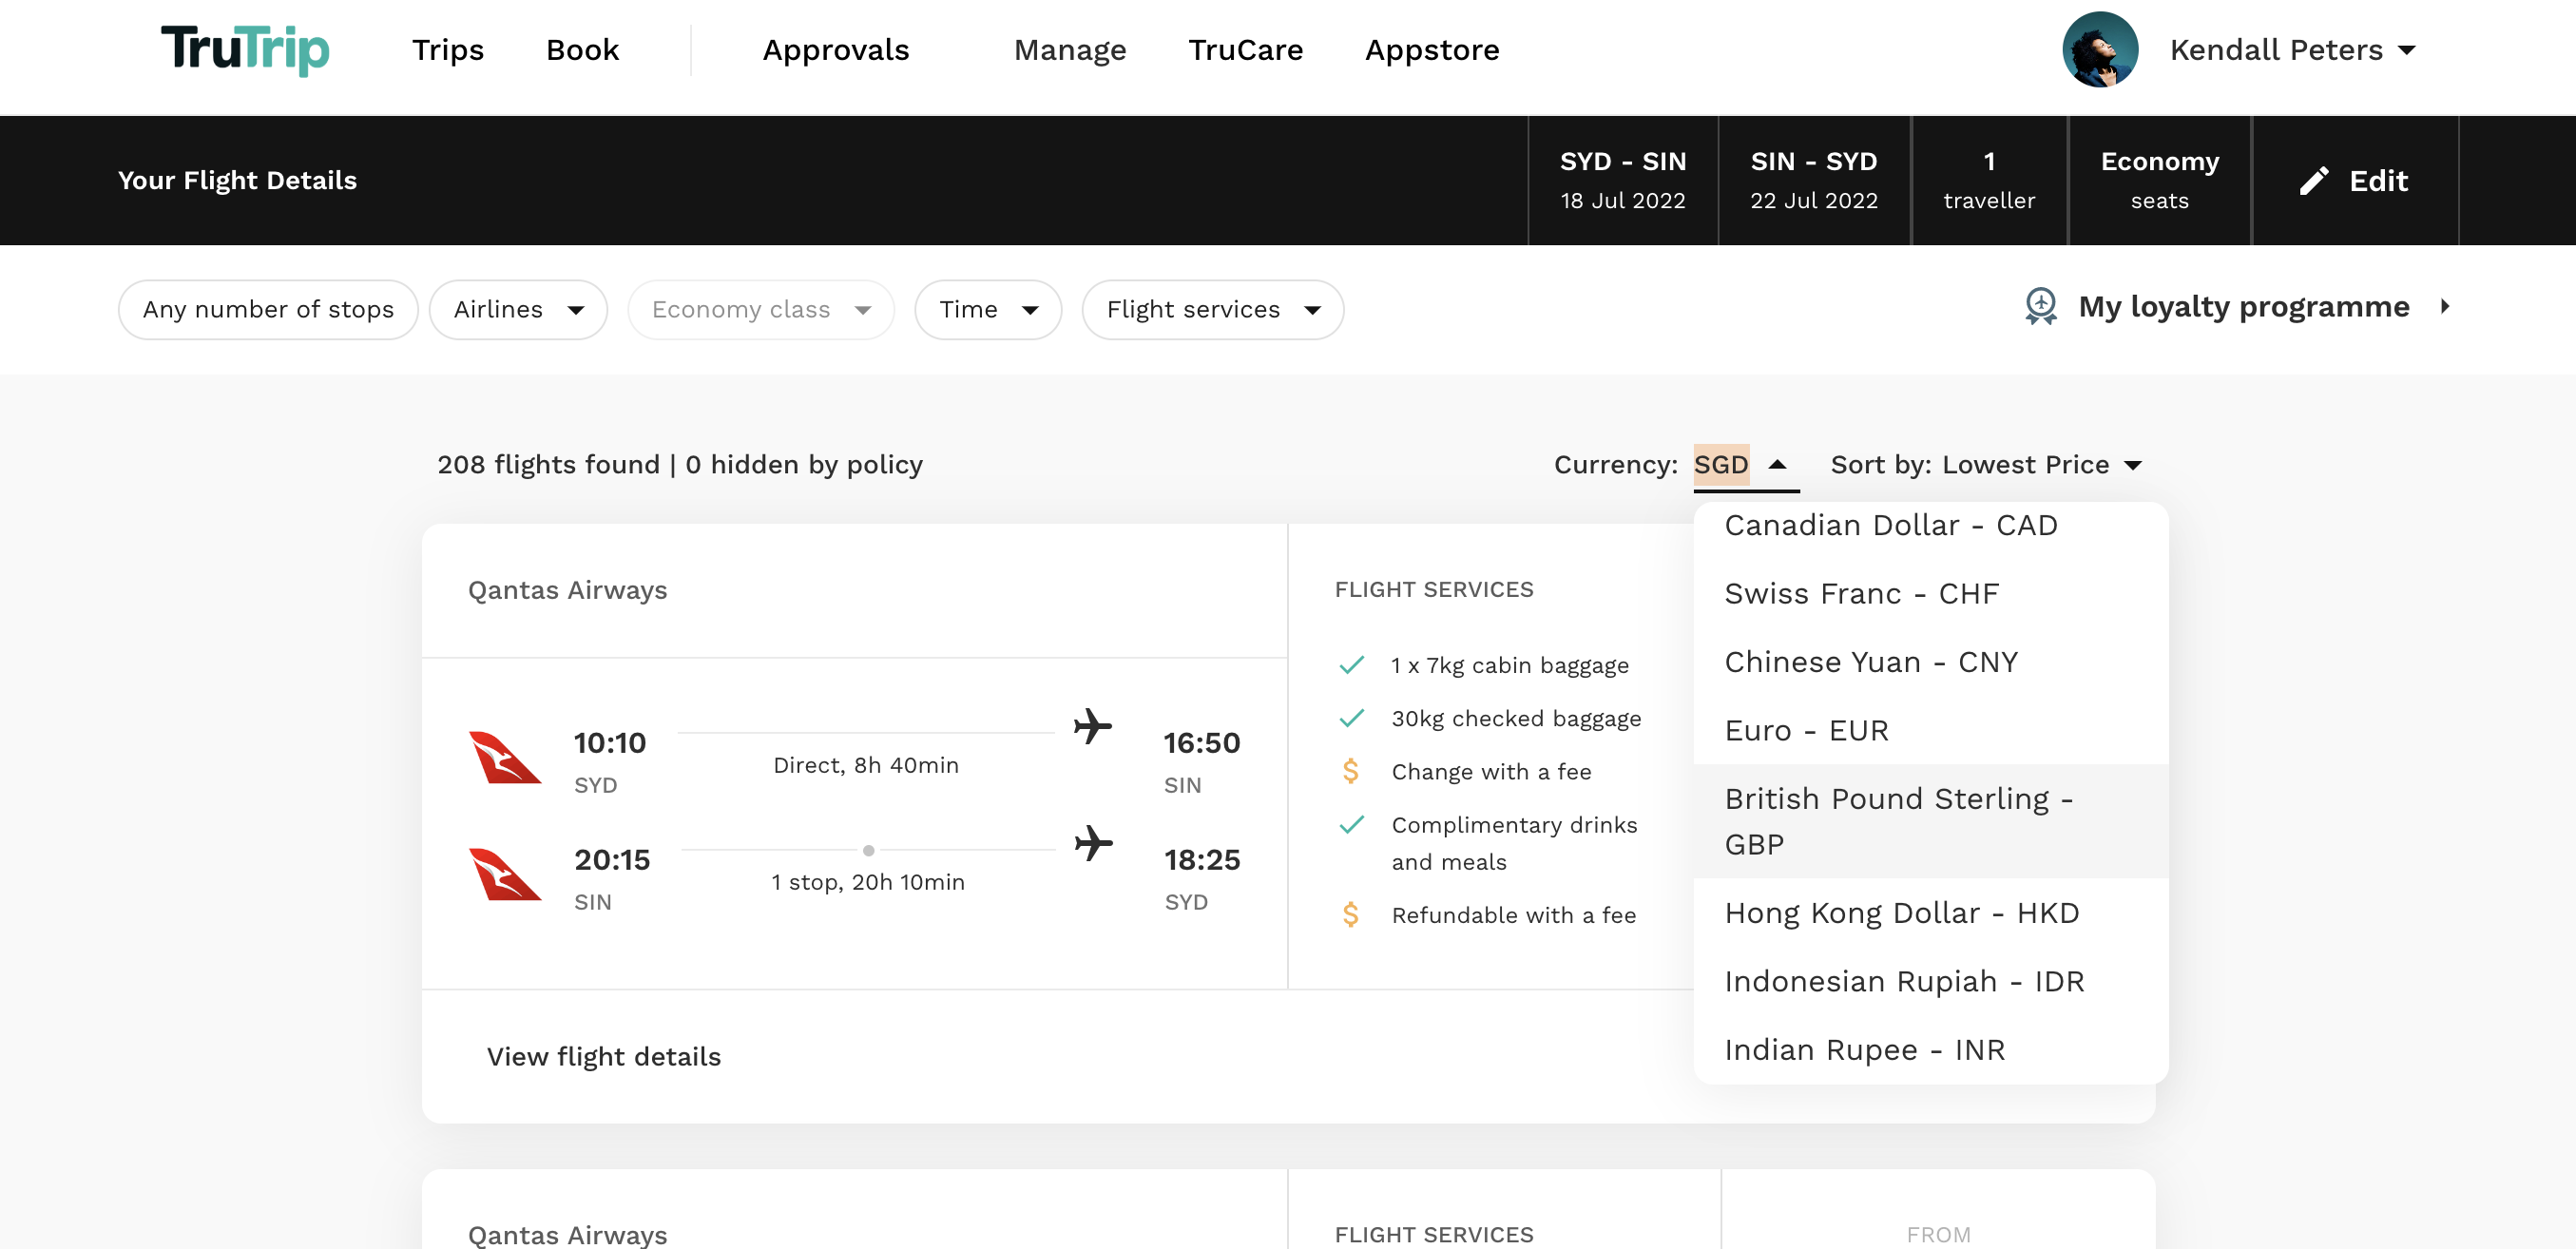Open the Flight services filter dropdown
Screen dimensions: 2576x1249
[1212, 310]
